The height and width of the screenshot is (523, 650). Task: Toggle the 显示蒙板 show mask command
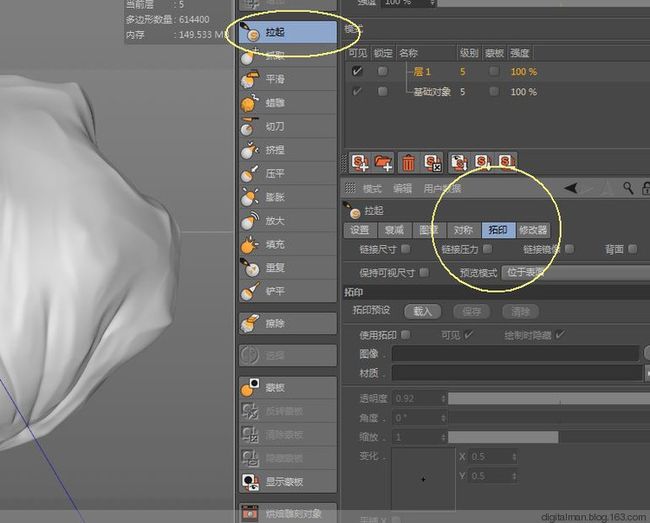288,482
